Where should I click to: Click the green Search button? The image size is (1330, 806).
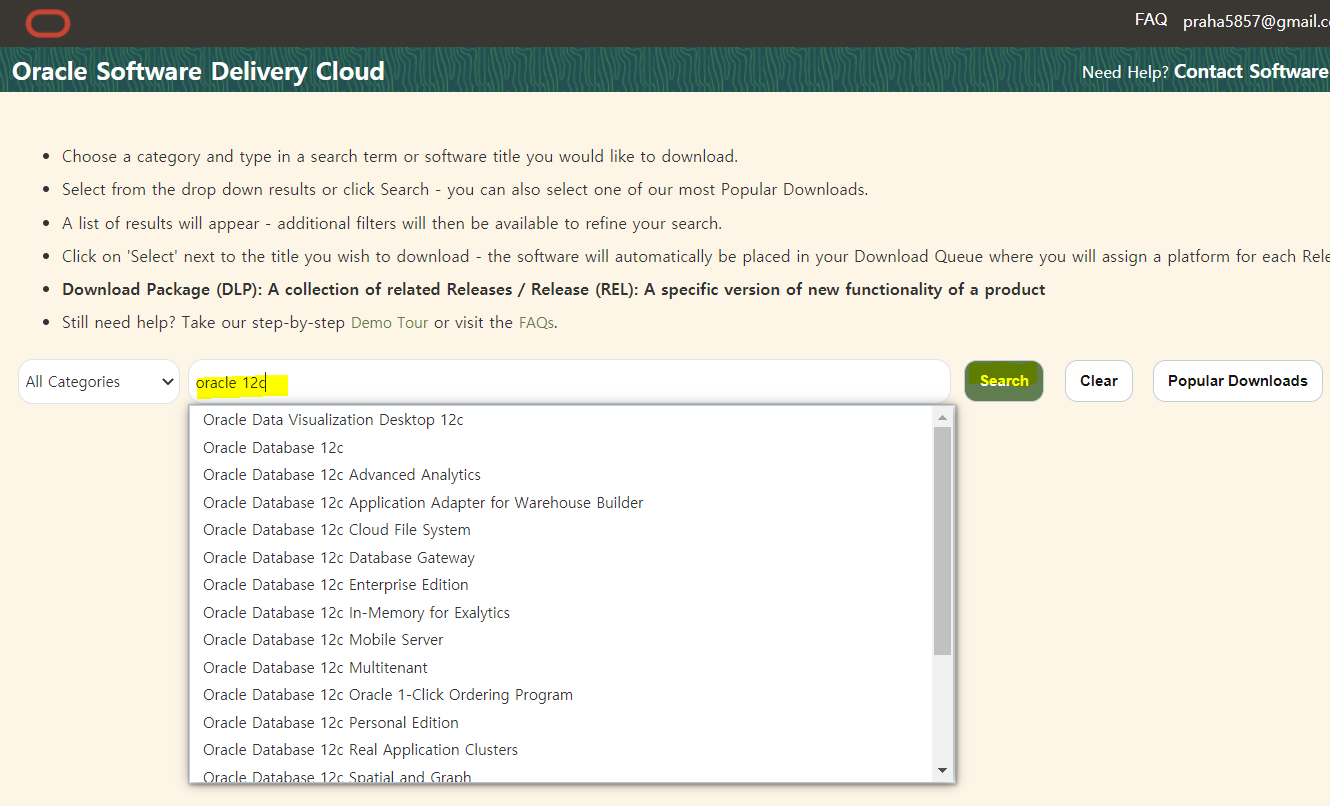pos(1004,381)
